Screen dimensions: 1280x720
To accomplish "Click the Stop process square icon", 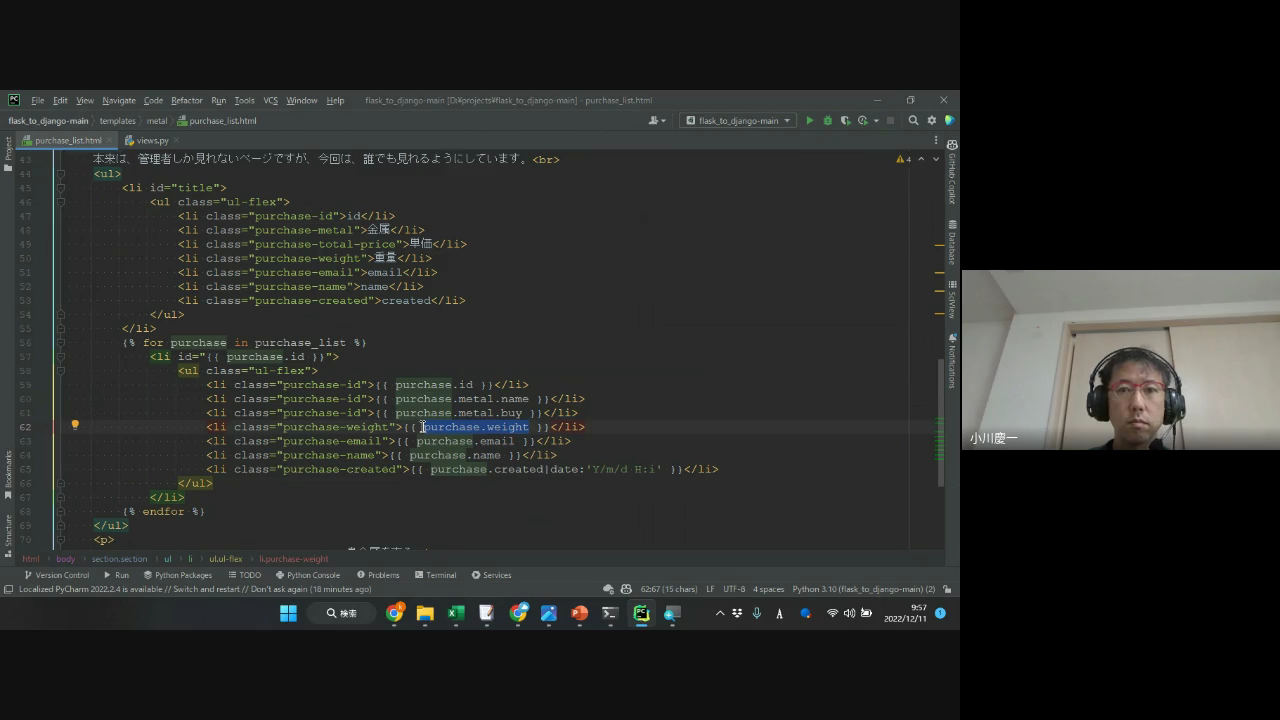I will (x=890, y=121).
